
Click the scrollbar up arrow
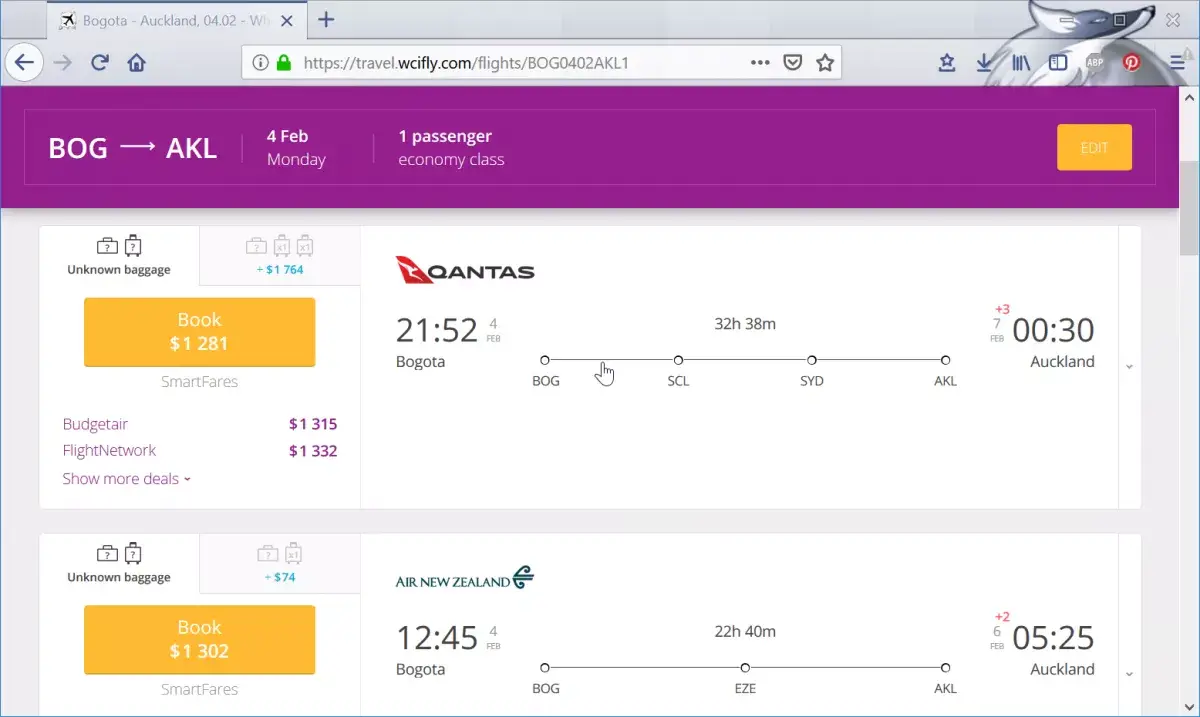tap(1189, 96)
